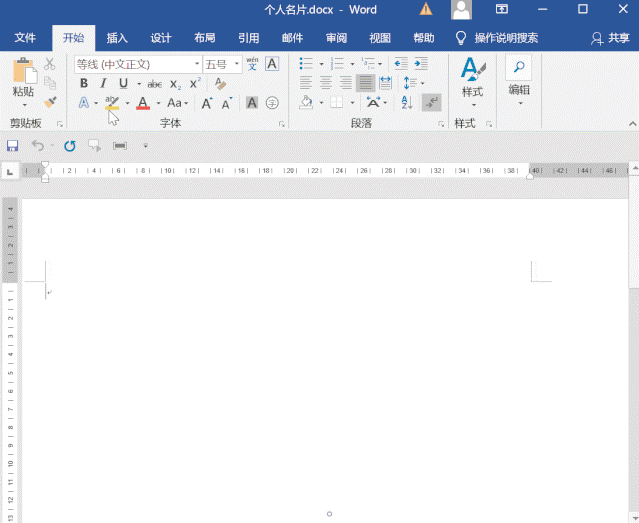Click the character border A icon
This screenshot has height=523, width=639.
[272, 64]
